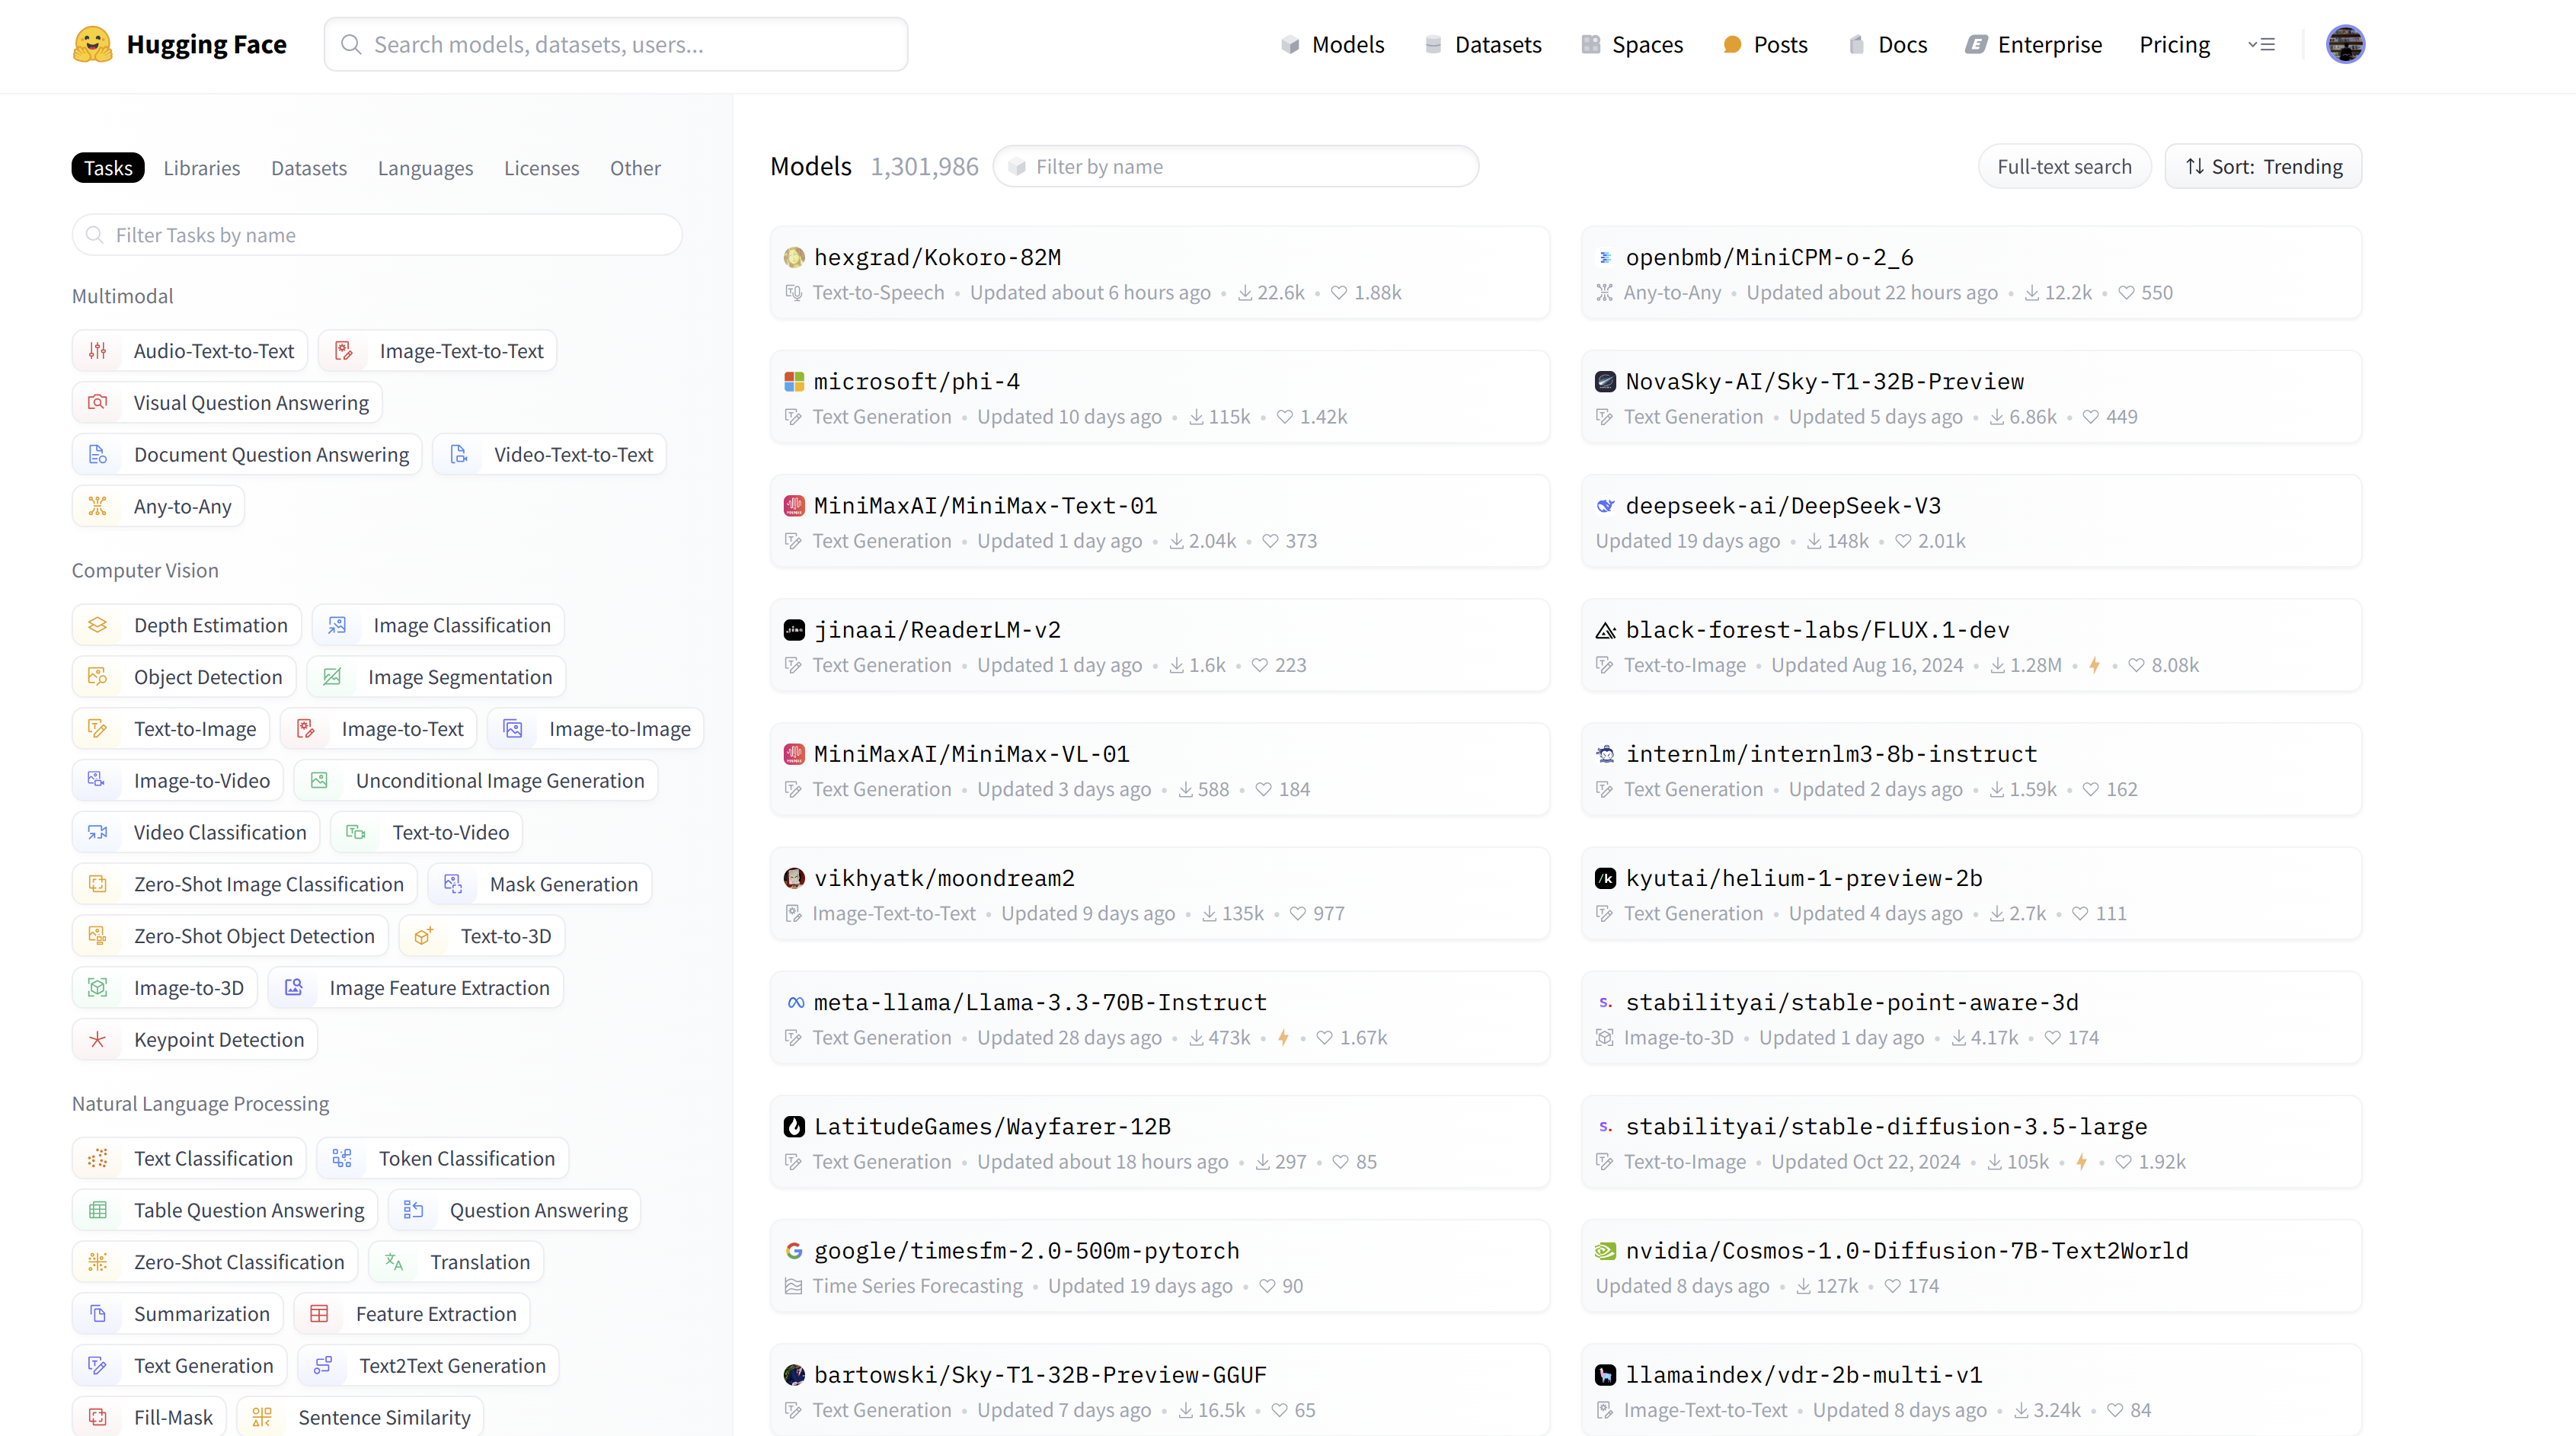2576x1436 pixels.
Task: Click the Any-to-Any task icon
Action: click(98, 506)
